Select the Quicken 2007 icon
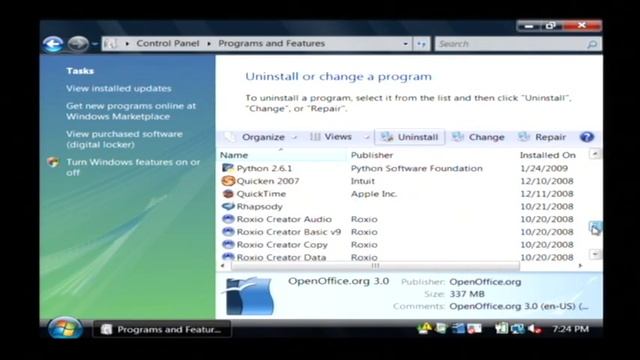 (228, 181)
